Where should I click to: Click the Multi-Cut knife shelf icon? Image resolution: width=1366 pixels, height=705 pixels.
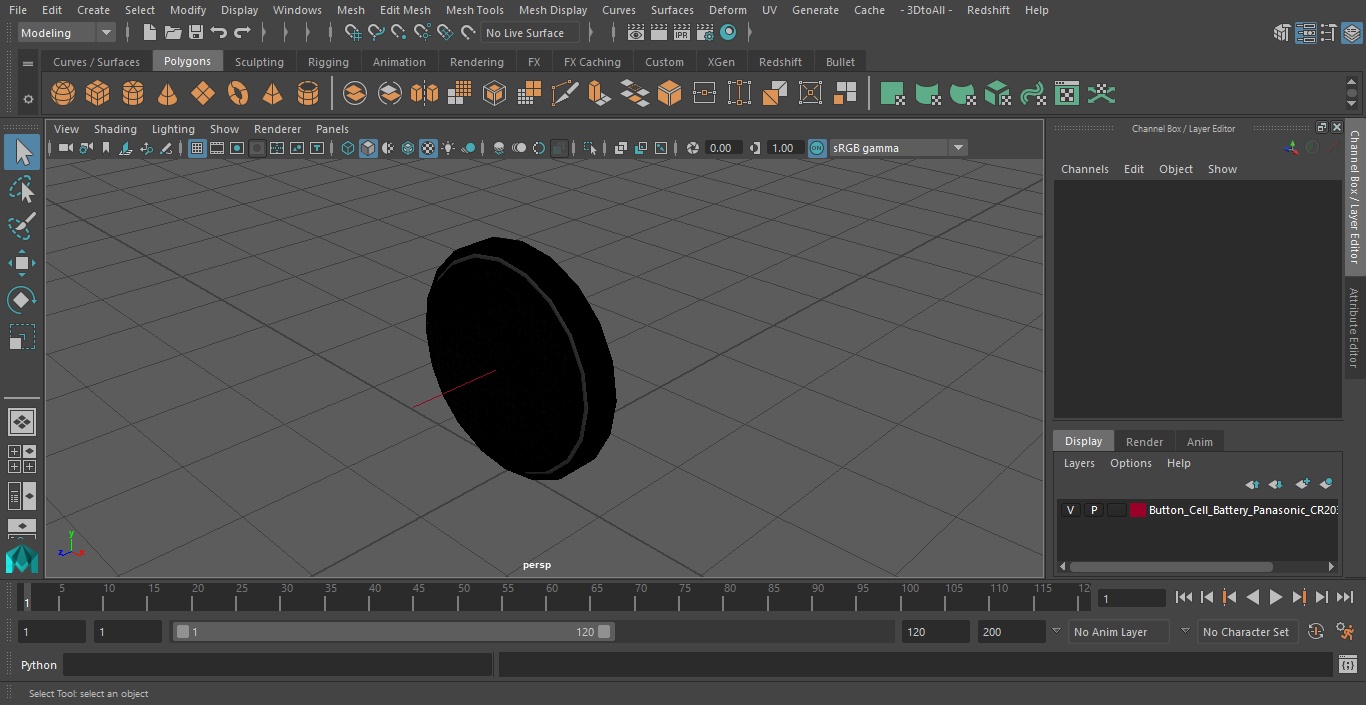tap(565, 94)
